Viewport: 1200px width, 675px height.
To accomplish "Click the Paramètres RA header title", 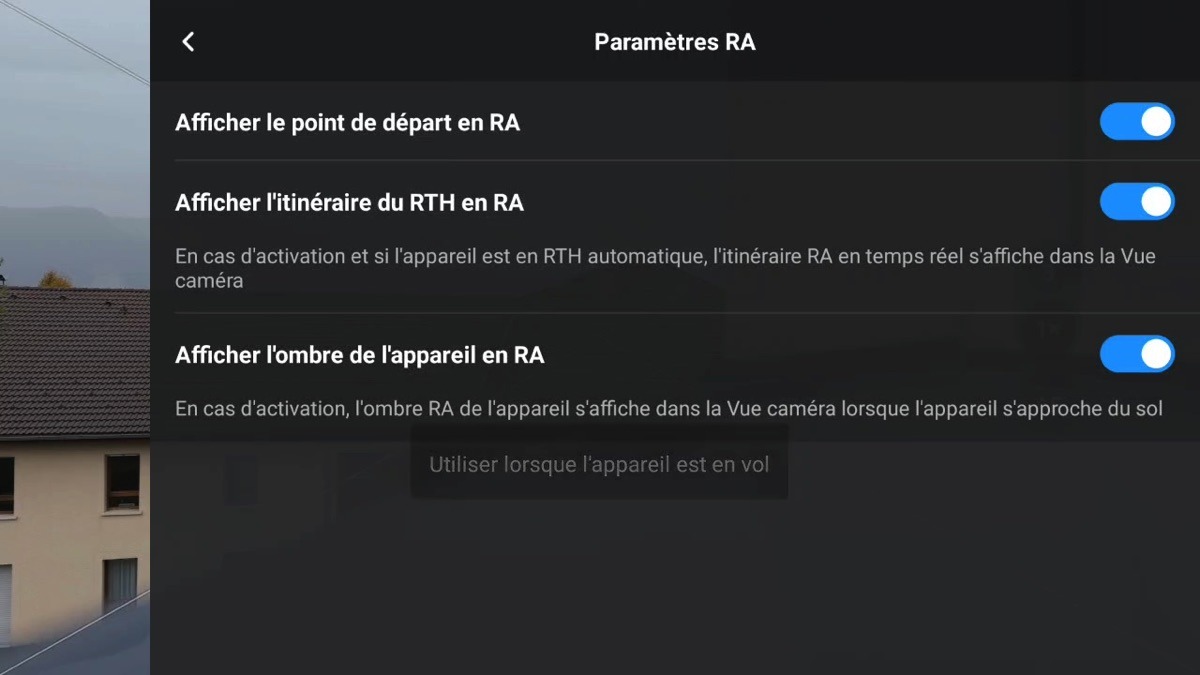I will point(675,42).
